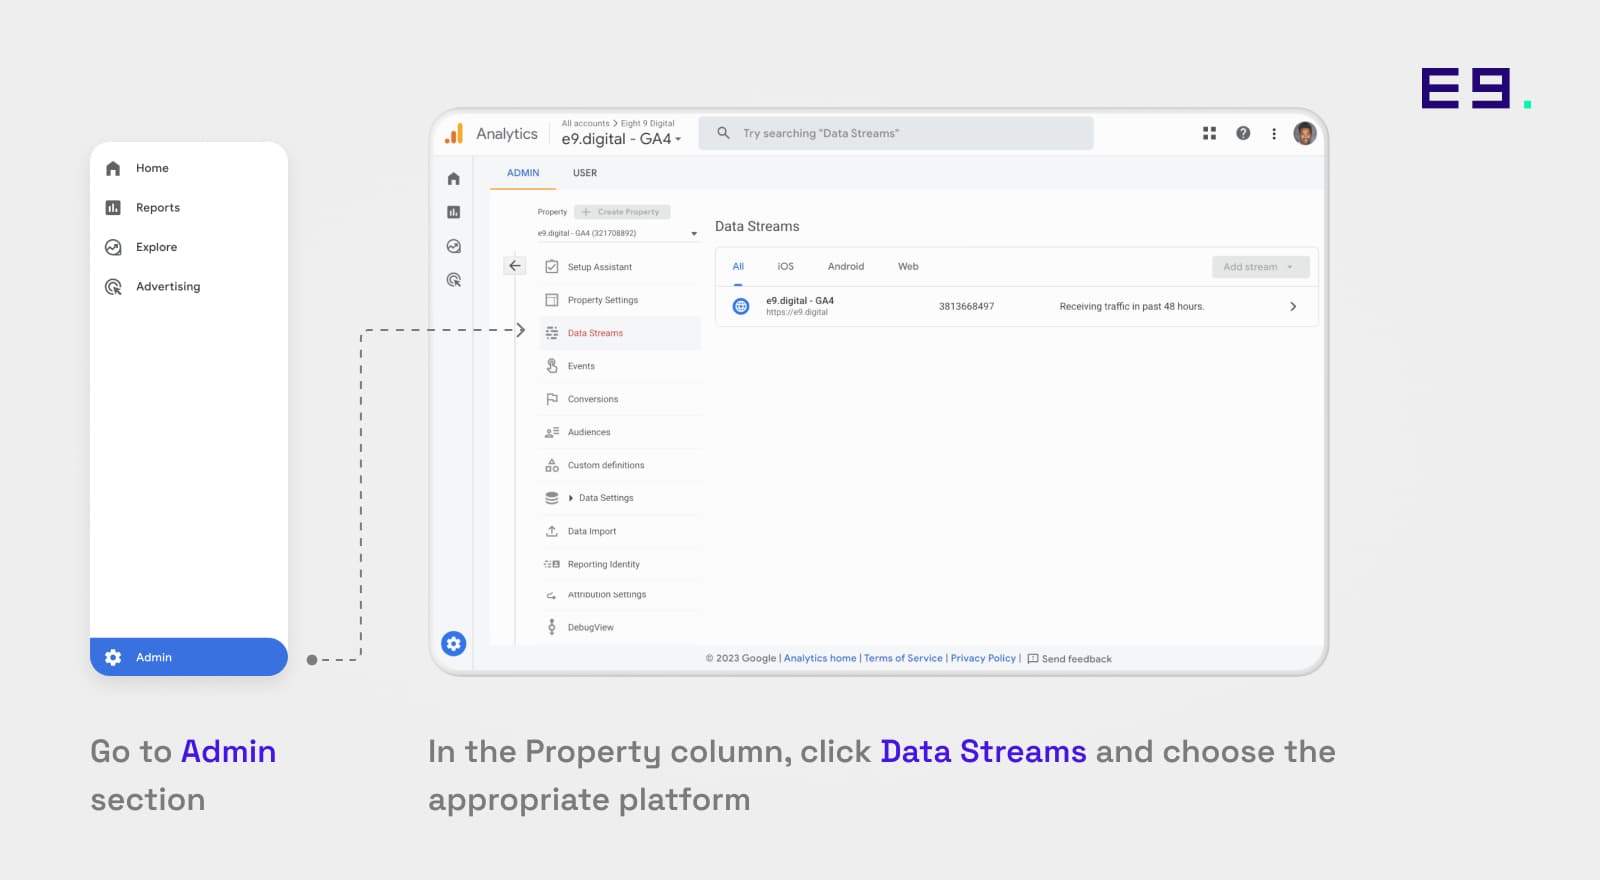
Task: Click Send feedback in footer
Action: click(x=1069, y=659)
